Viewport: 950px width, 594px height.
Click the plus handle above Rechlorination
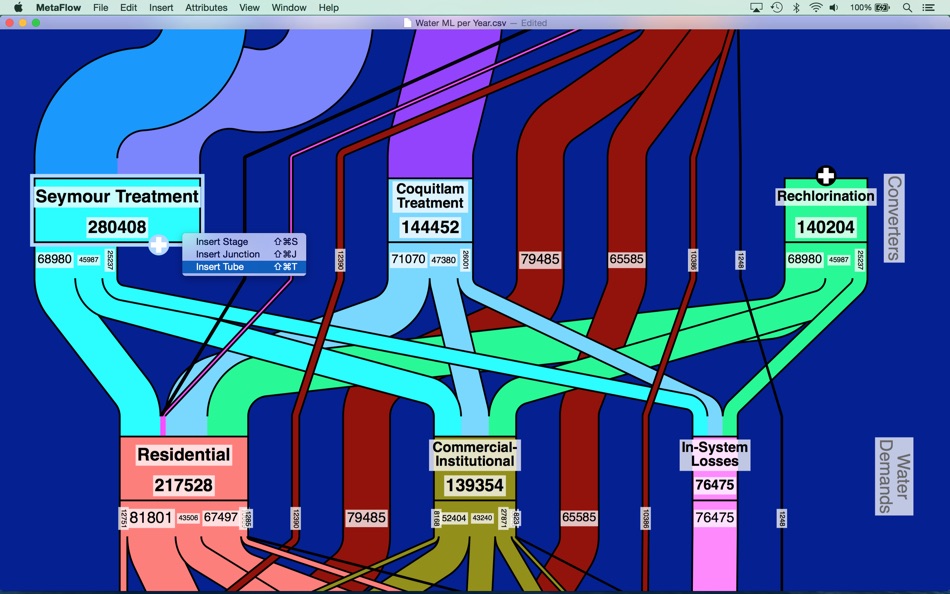click(x=825, y=176)
